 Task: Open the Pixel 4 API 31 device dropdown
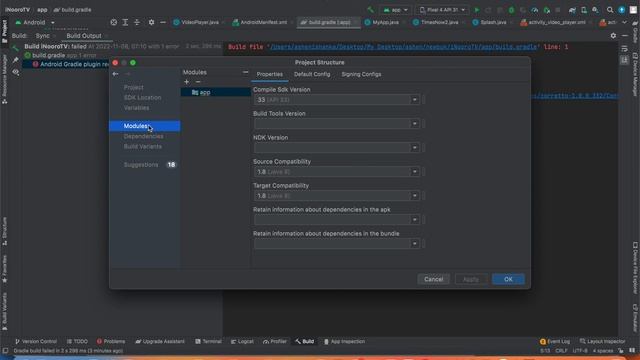point(442,10)
